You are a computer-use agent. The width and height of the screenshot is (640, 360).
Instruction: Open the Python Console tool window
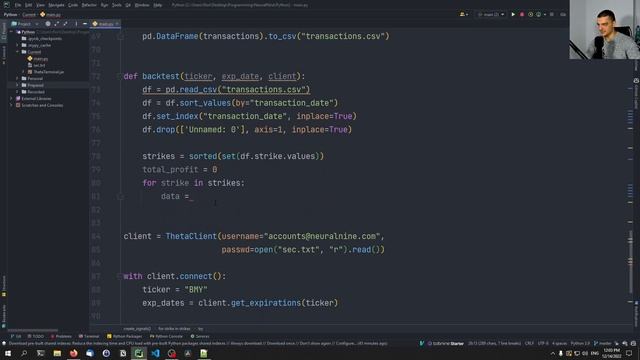(166, 336)
